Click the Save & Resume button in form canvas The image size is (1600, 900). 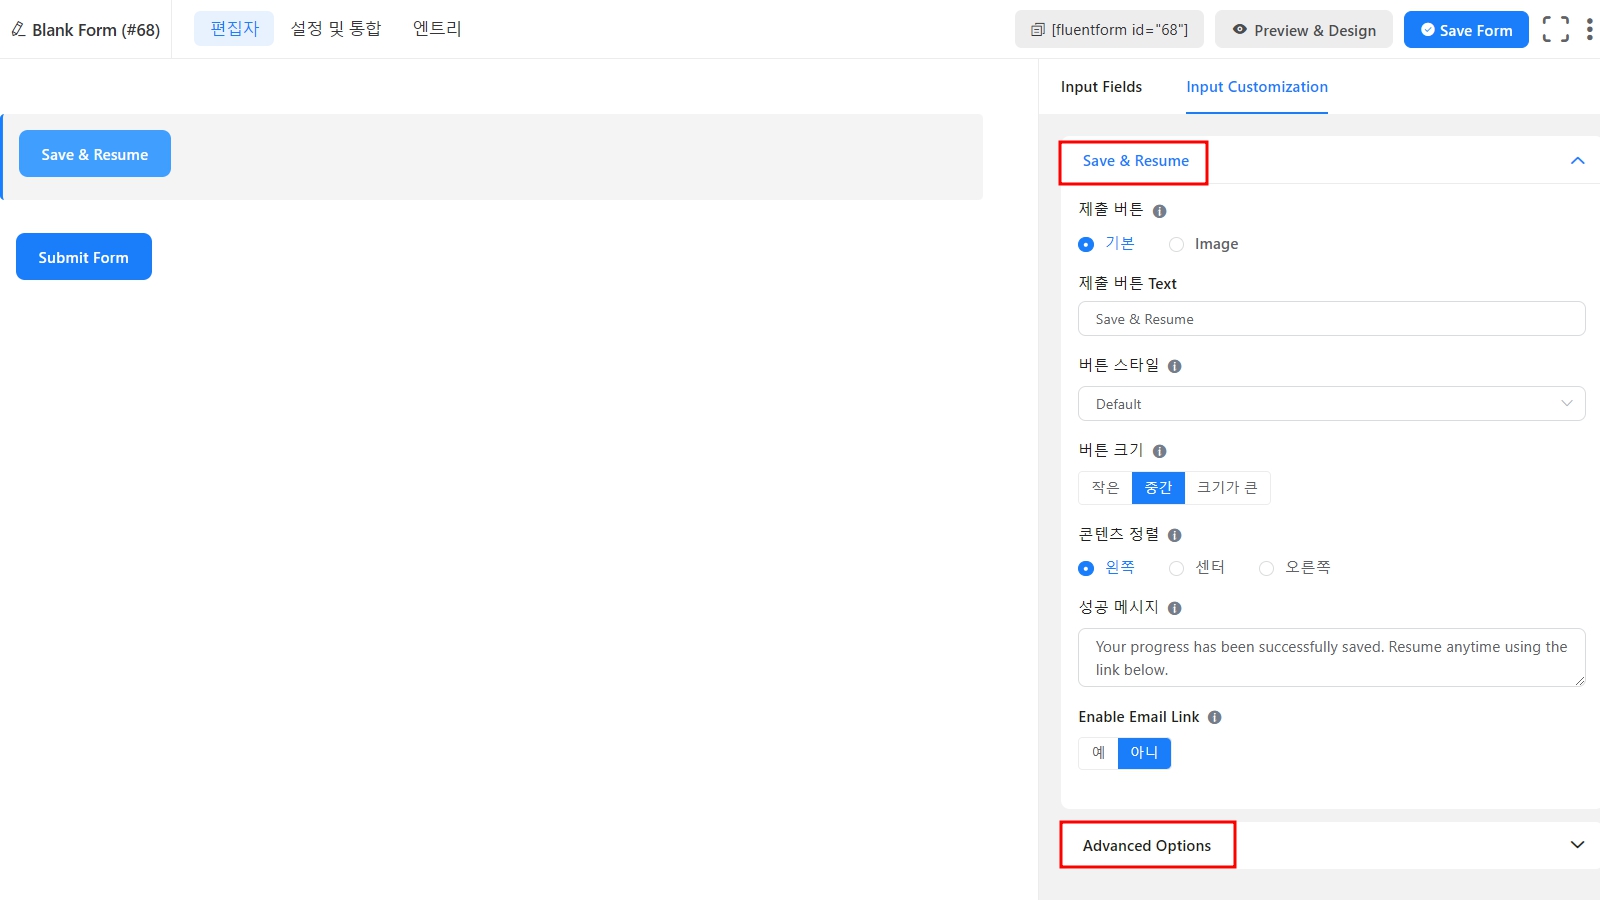(x=95, y=154)
